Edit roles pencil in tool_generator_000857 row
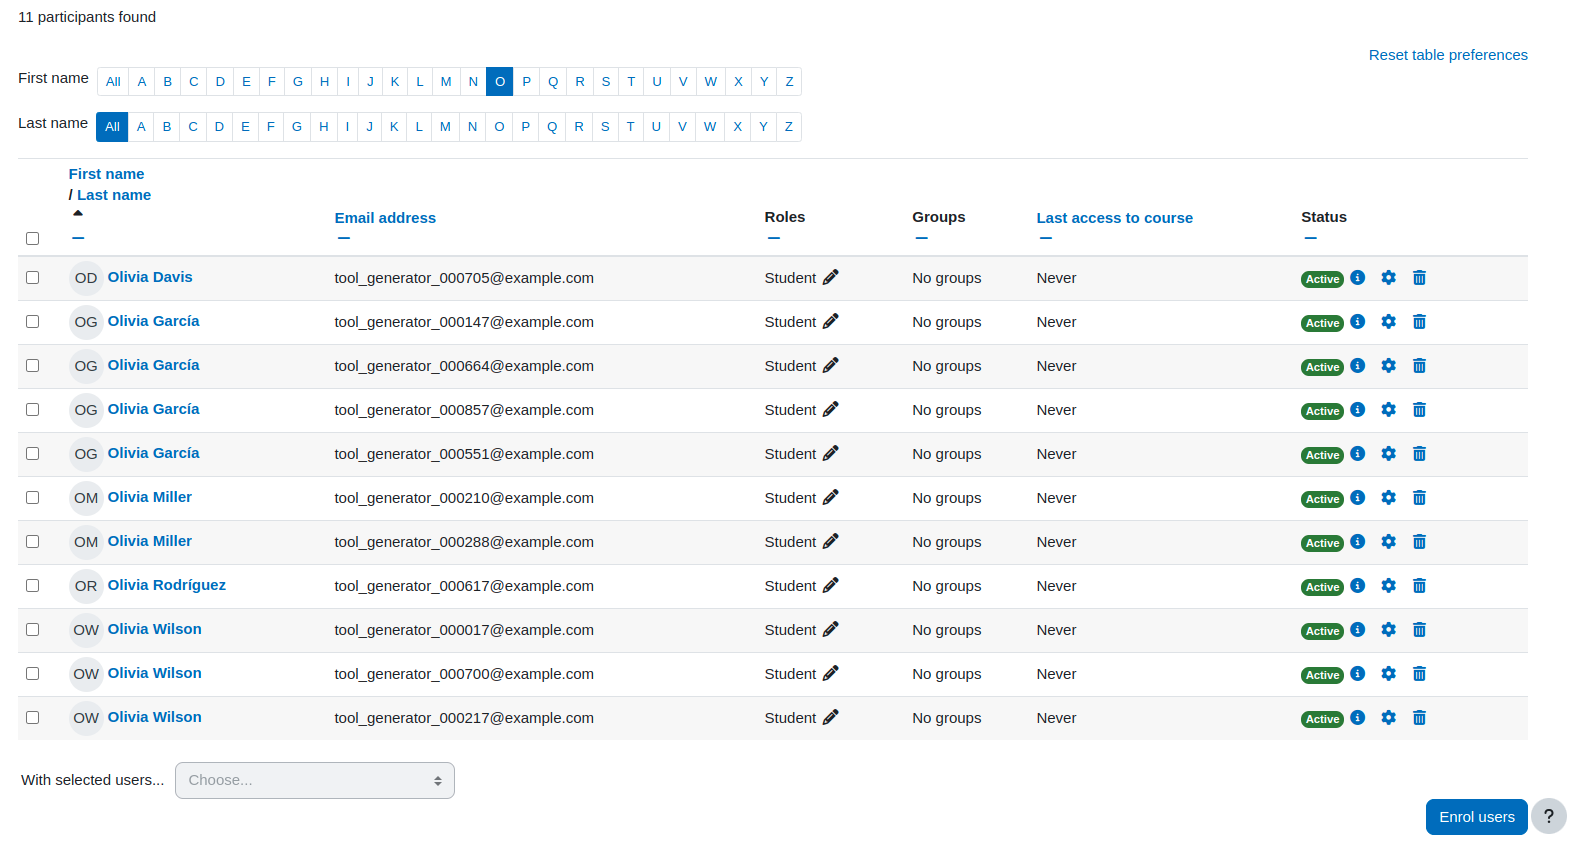This screenshot has width=1584, height=845. [x=830, y=409]
